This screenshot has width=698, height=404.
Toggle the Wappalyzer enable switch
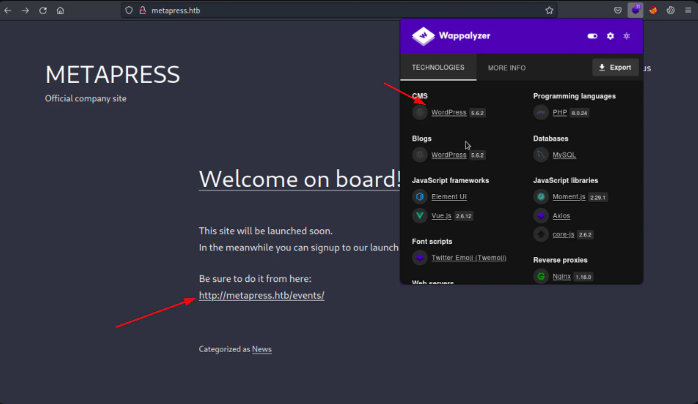(x=593, y=36)
